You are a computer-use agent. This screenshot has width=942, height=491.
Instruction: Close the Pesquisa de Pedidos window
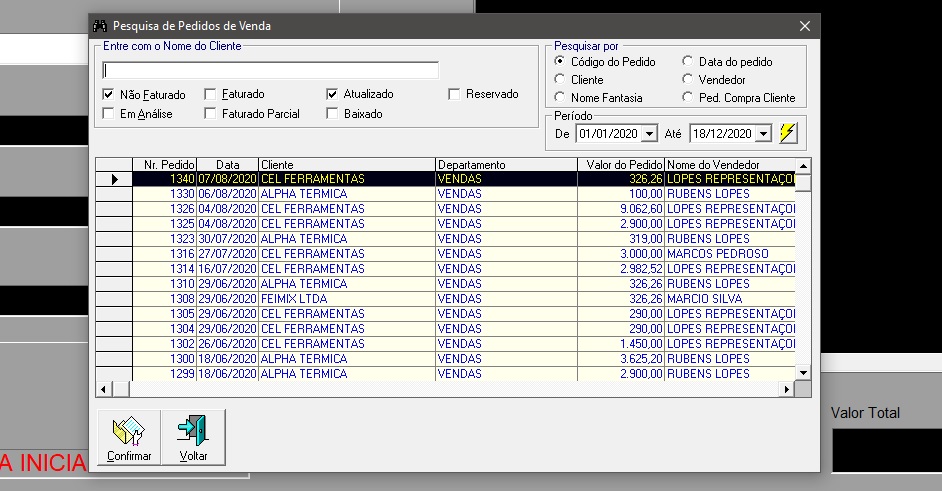point(804,26)
